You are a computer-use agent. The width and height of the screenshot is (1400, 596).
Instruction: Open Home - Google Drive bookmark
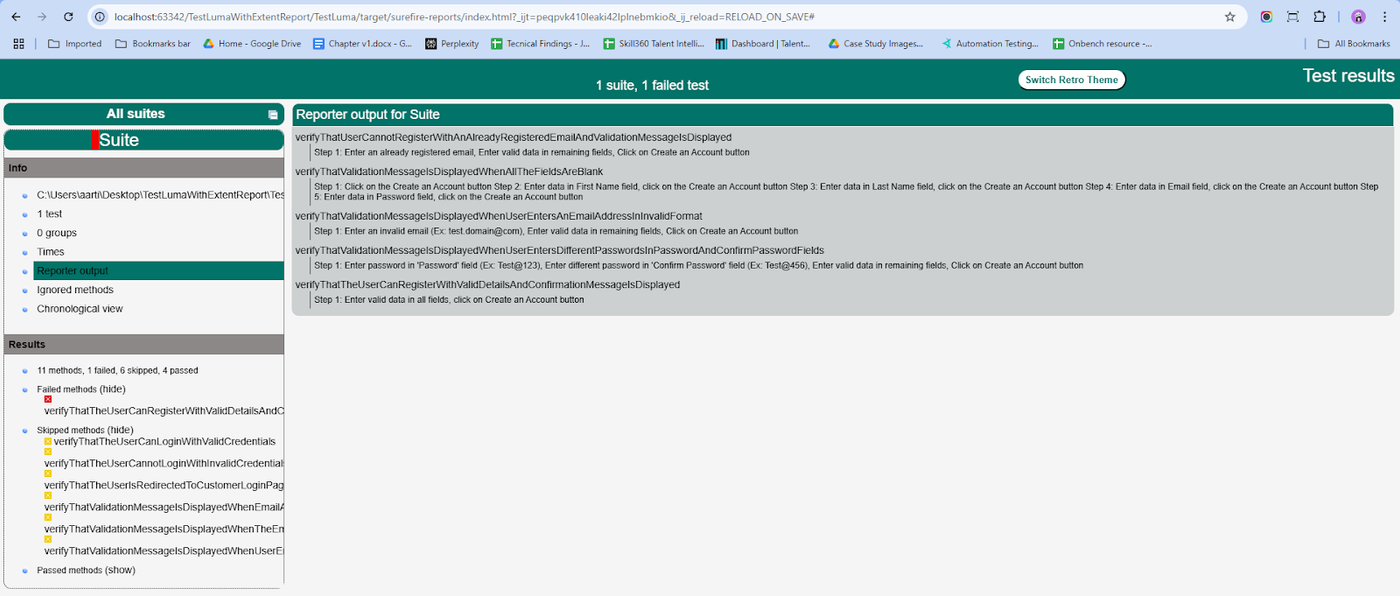[x=252, y=44]
